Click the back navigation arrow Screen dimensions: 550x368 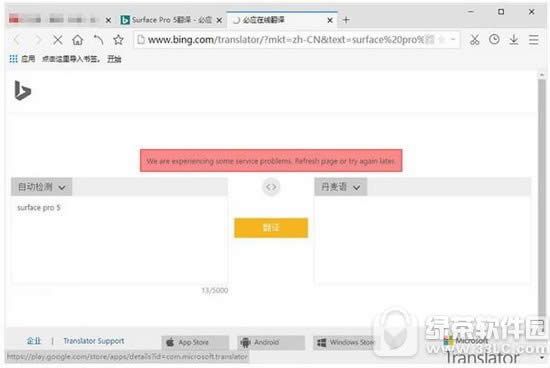pyautogui.click(x=17, y=40)
